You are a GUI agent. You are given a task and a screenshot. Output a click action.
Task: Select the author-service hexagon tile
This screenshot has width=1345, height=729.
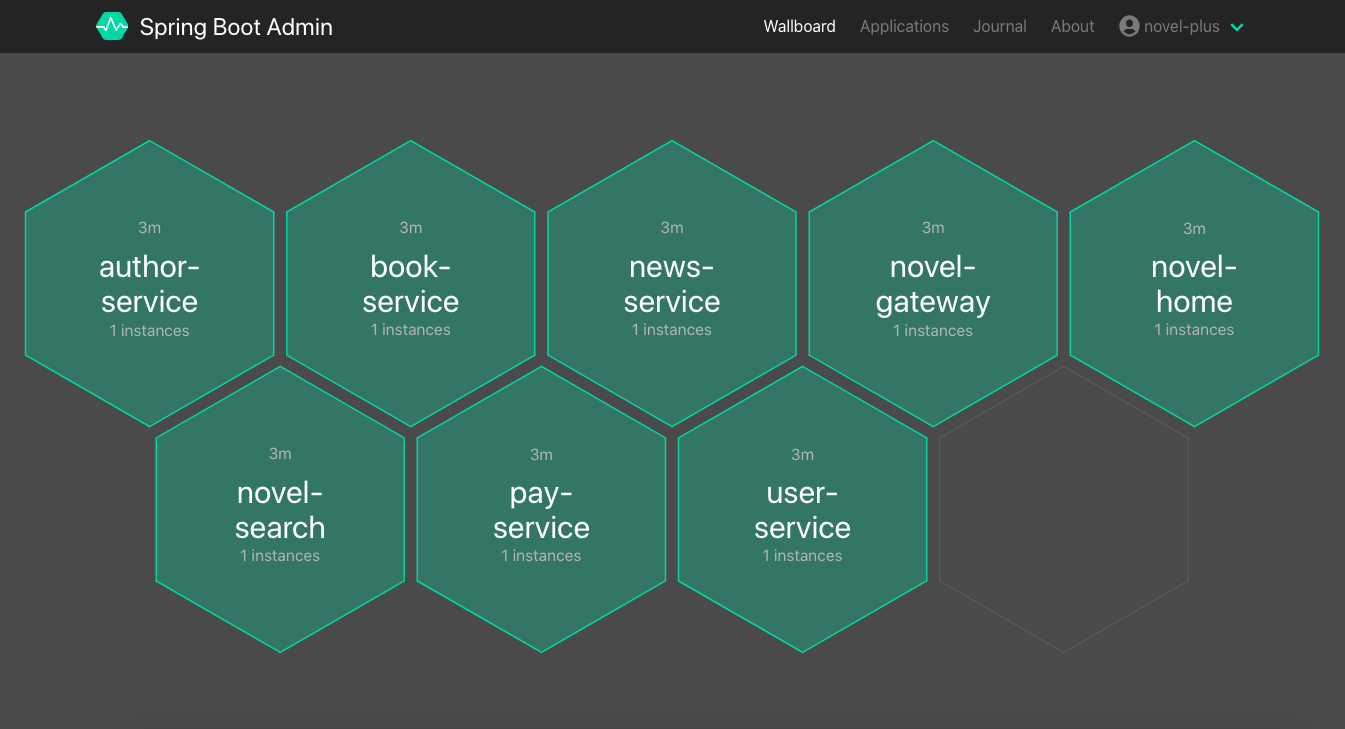[150, 283]
